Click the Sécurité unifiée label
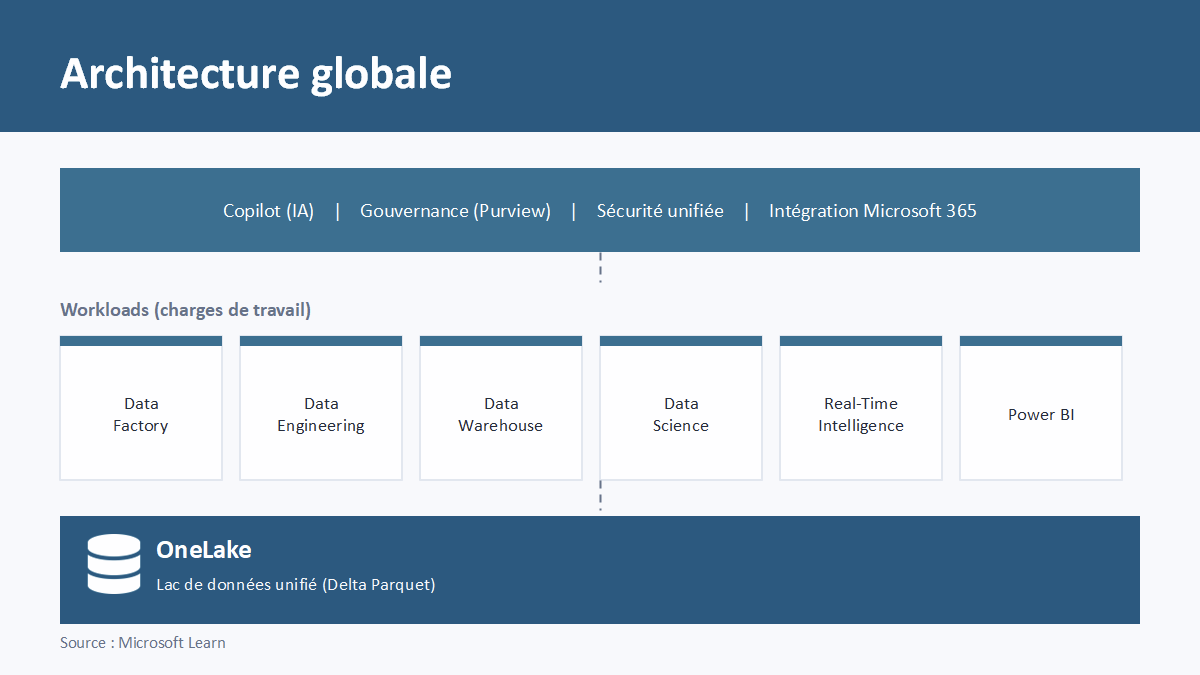The image size is (1200, 675). point(660,211)
